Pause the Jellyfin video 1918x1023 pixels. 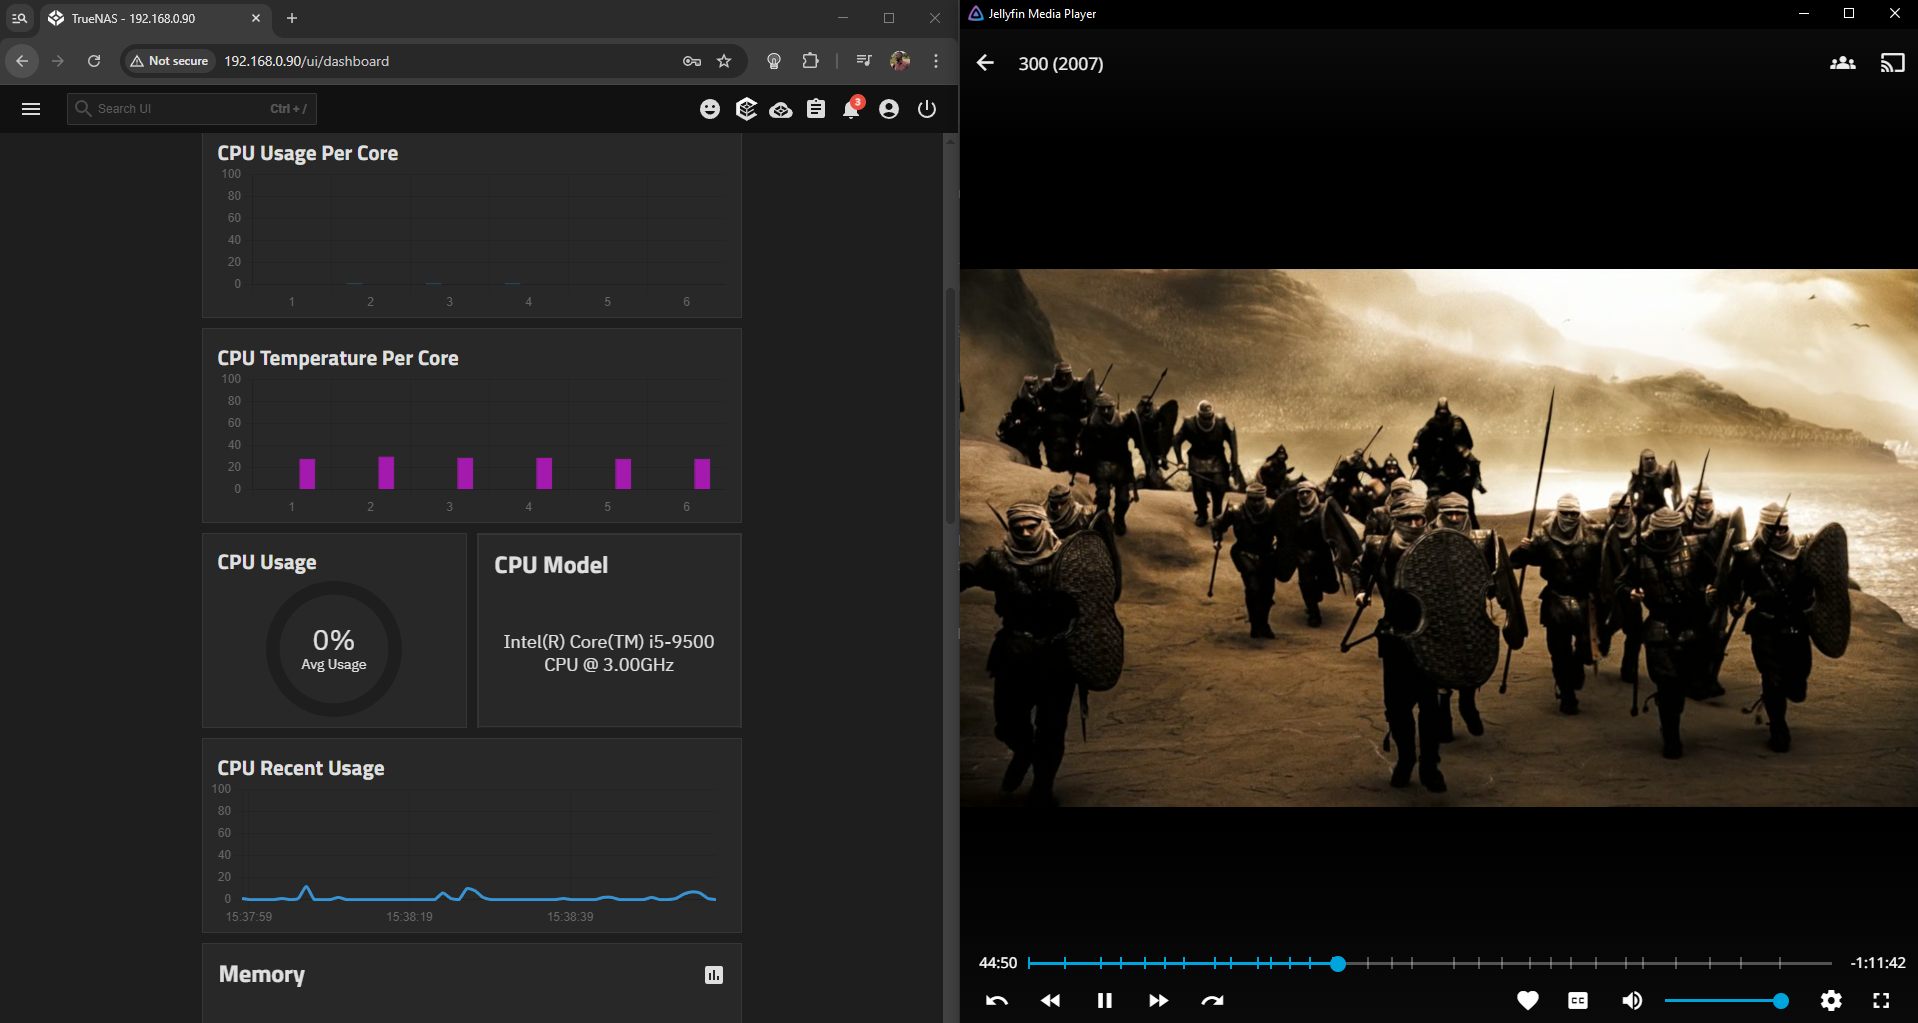coord(1105,1000)
